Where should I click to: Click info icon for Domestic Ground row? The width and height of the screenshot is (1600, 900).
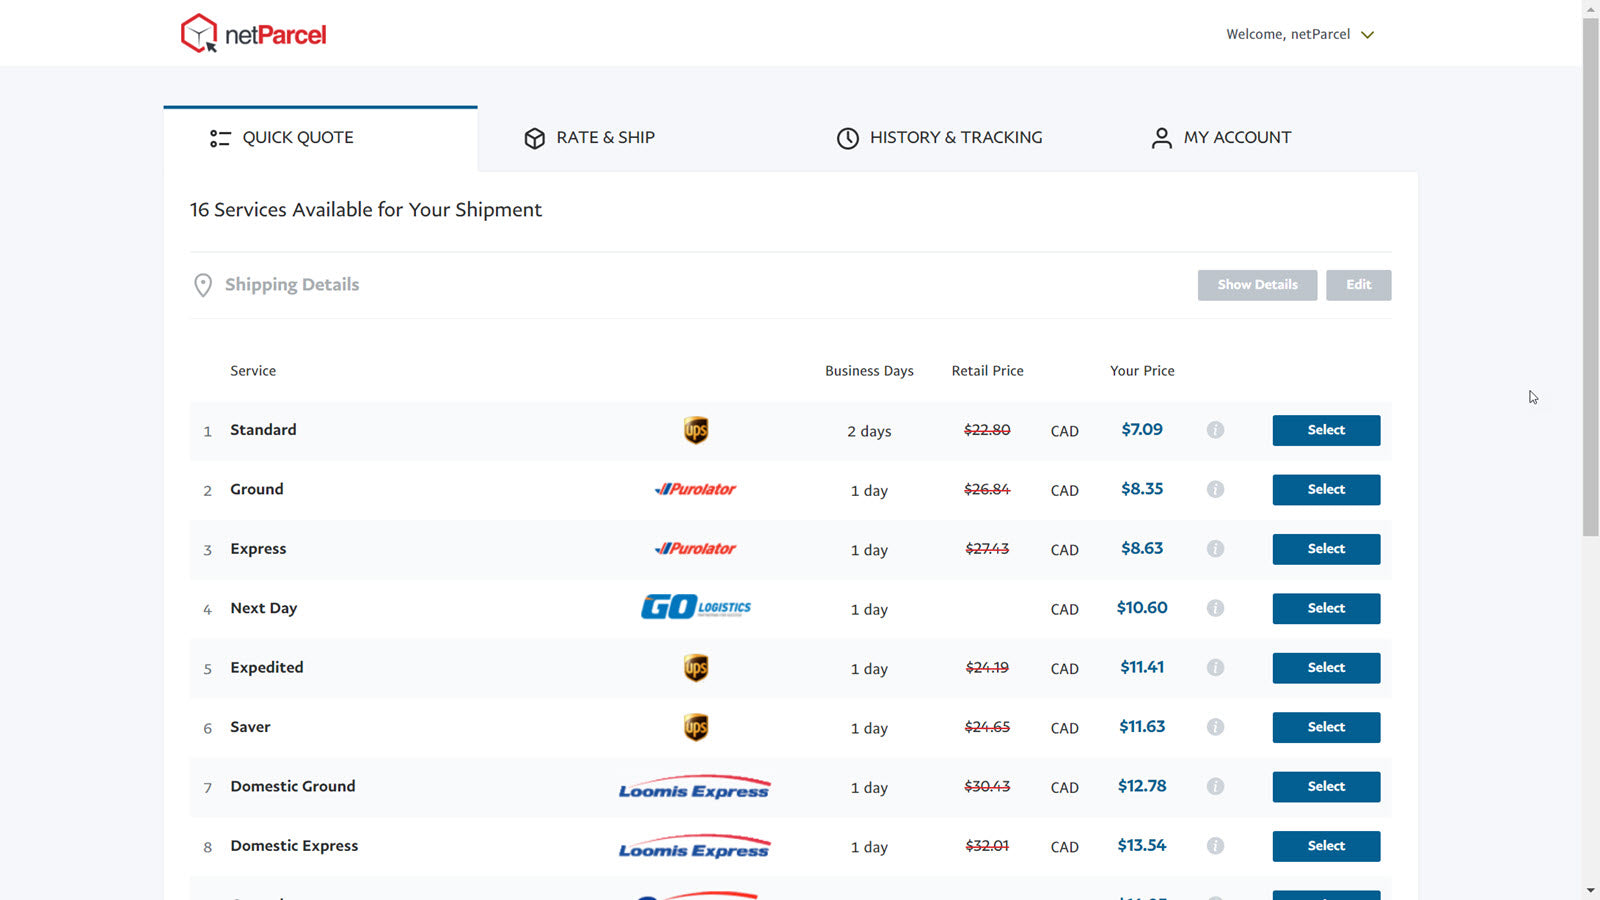pos(1215,786)
